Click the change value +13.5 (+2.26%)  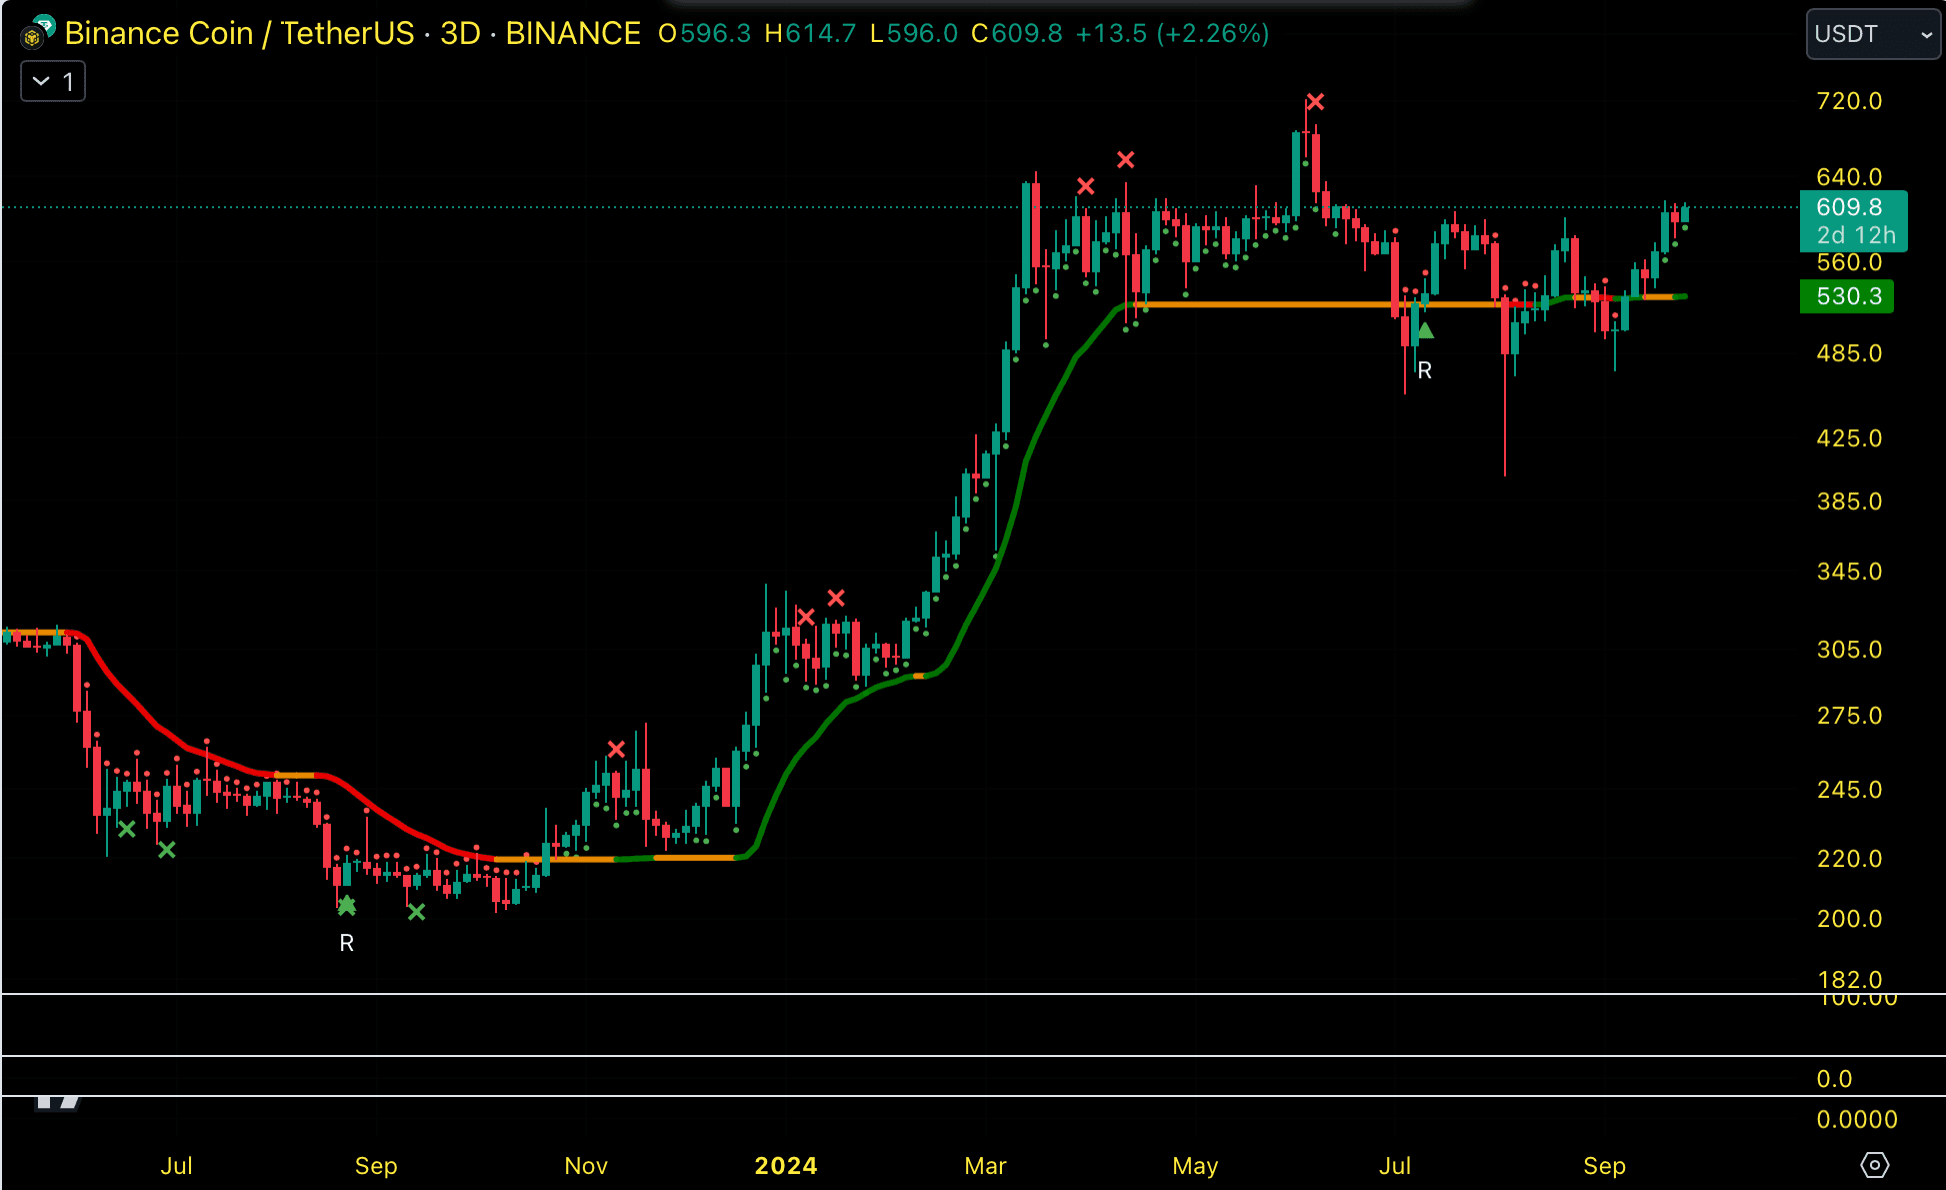coord(1172,34)
